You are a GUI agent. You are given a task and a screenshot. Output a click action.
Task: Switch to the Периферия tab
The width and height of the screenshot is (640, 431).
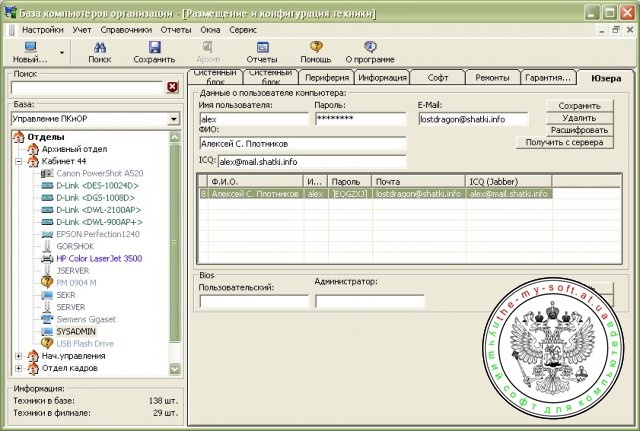coord(326,78)
